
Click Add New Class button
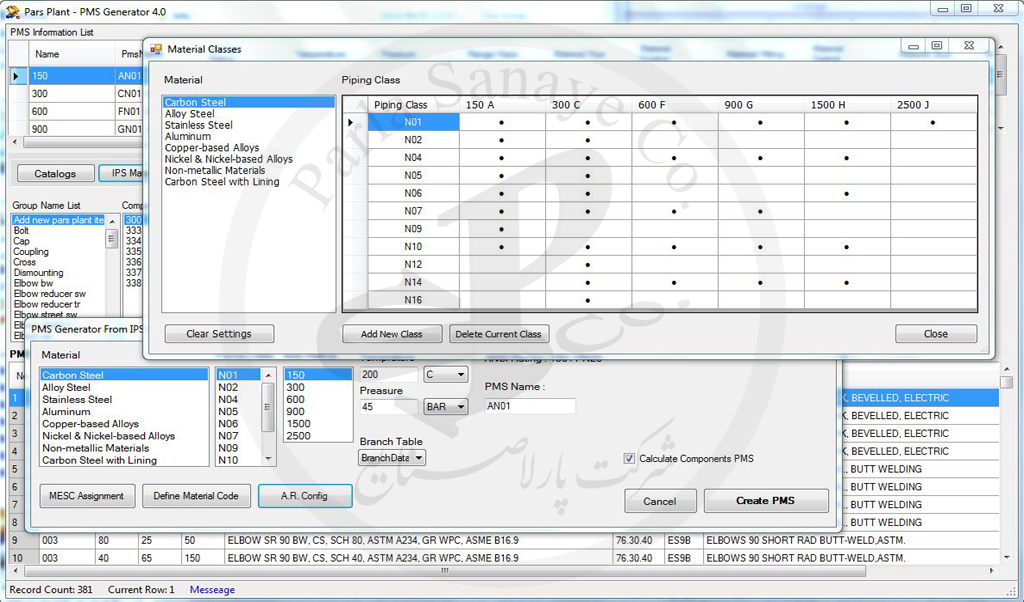tap(392, 334)
